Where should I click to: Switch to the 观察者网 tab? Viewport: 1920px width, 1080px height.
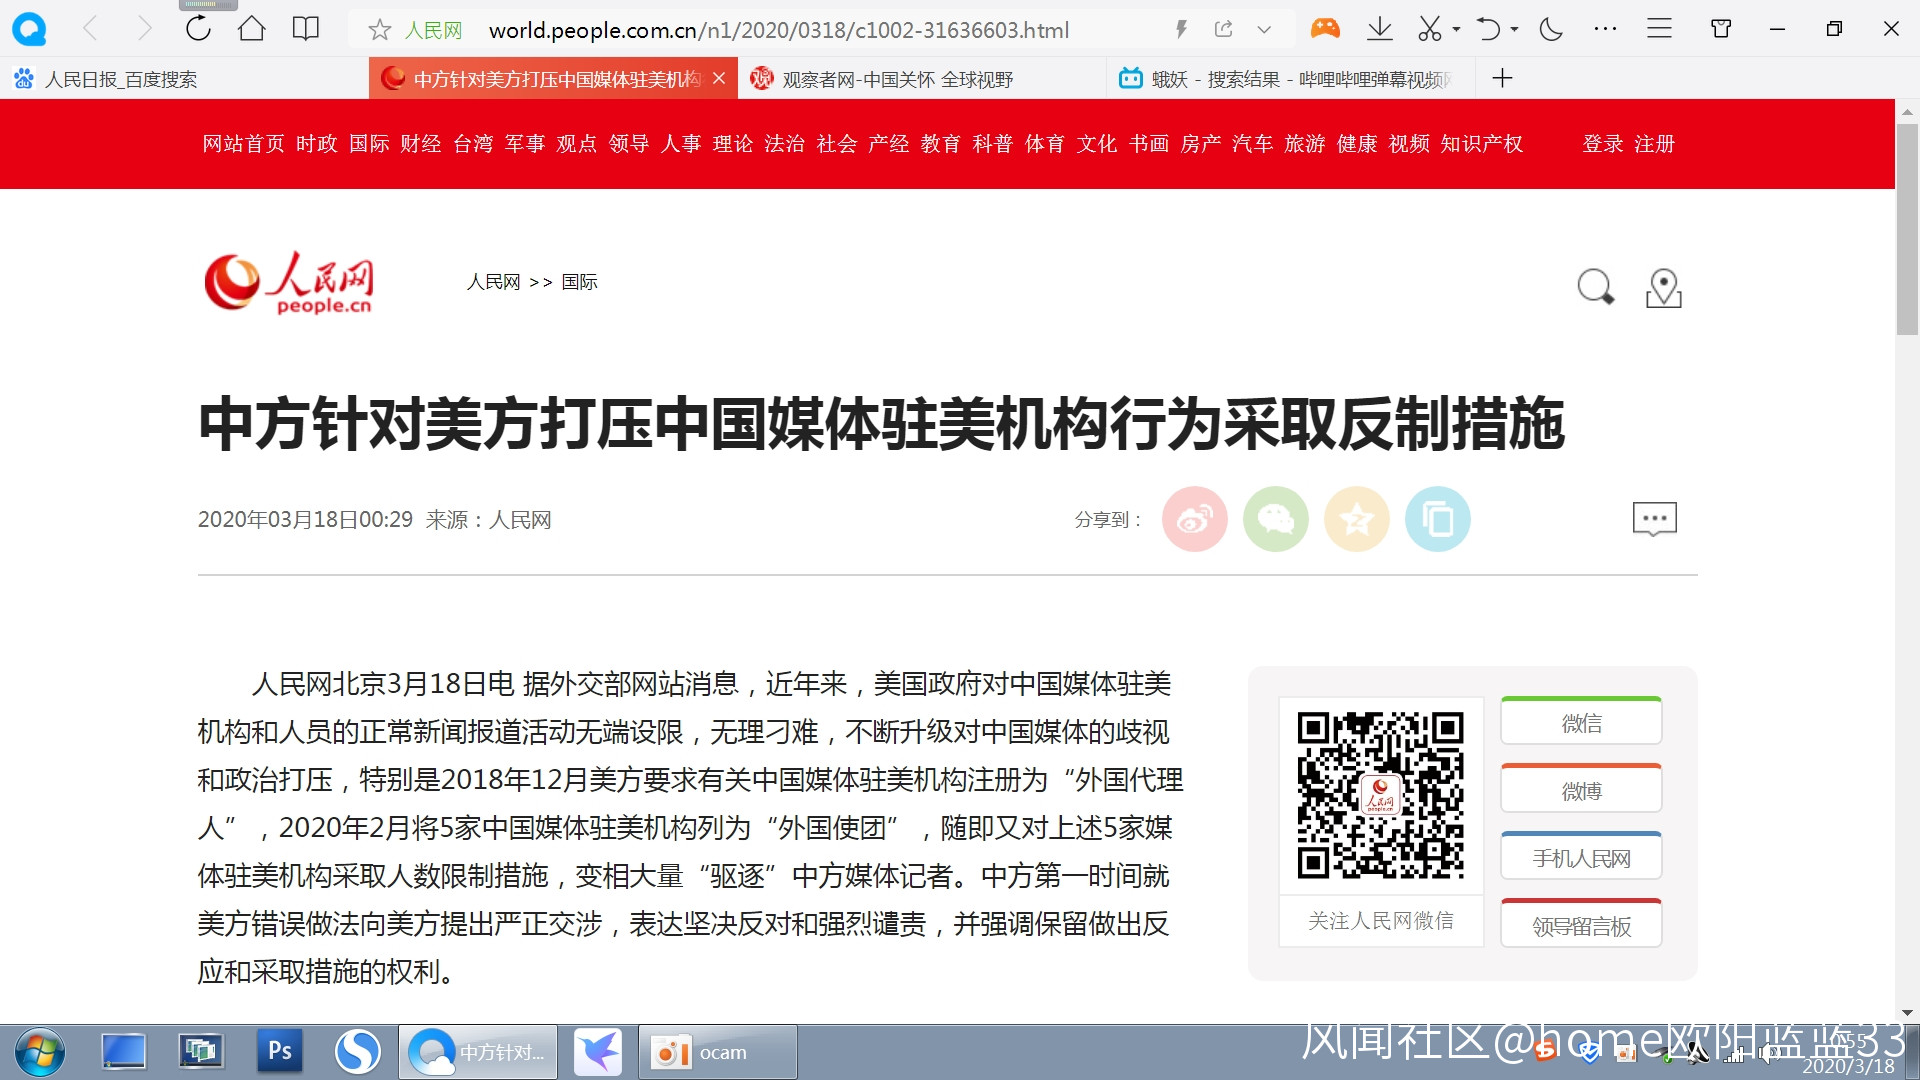pyautogui.click(x=897, y=79)
